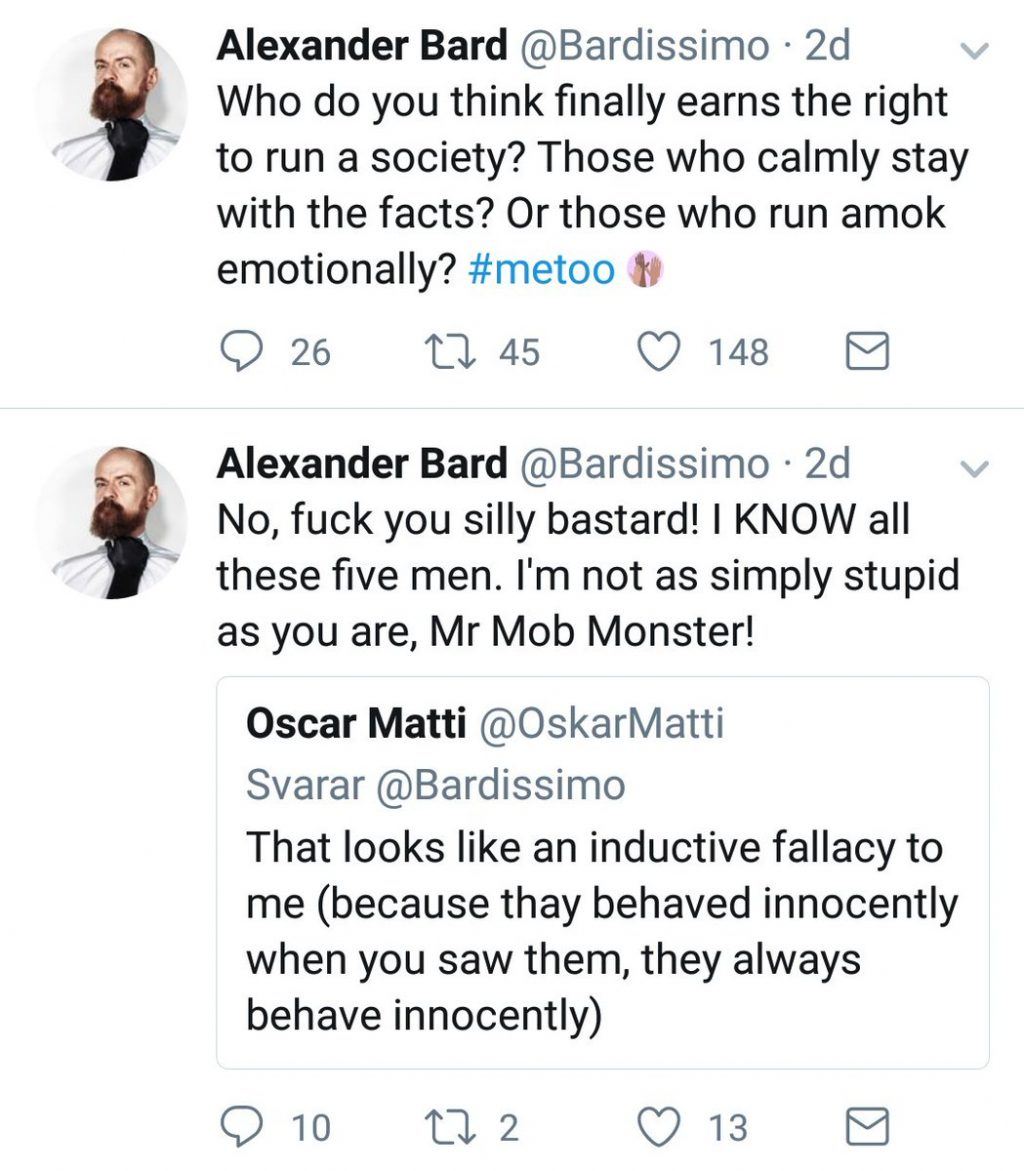Click Alexander Bard name on second tweet
Screen dimensions: 1024x1171
pyautogui.click(x=361, y=463)
